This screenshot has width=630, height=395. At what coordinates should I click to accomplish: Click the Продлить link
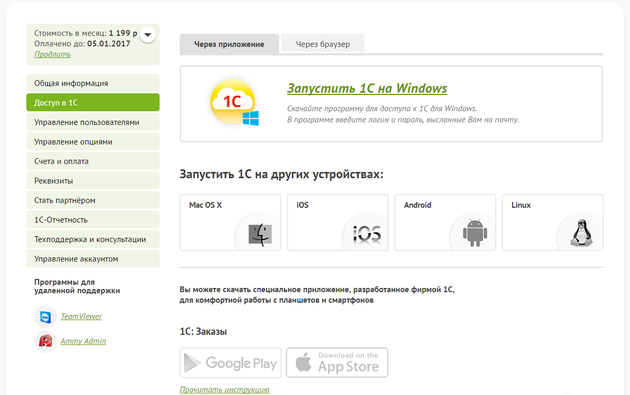pos(52,54)
